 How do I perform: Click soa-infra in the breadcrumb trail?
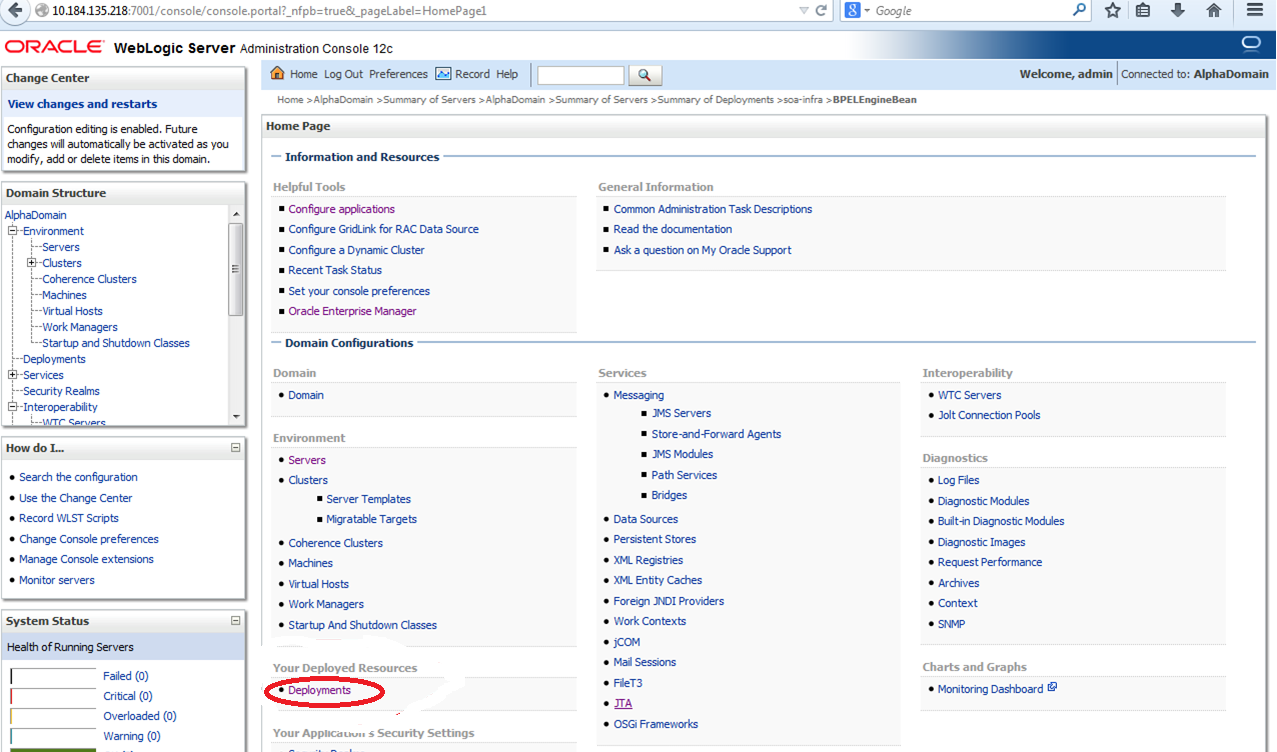point(803,100)
